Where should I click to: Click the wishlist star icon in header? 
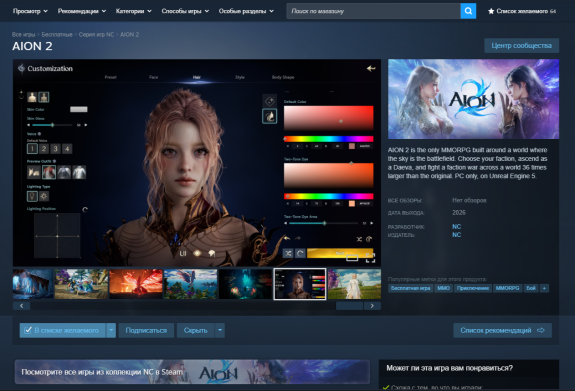[x=491, y=11]
